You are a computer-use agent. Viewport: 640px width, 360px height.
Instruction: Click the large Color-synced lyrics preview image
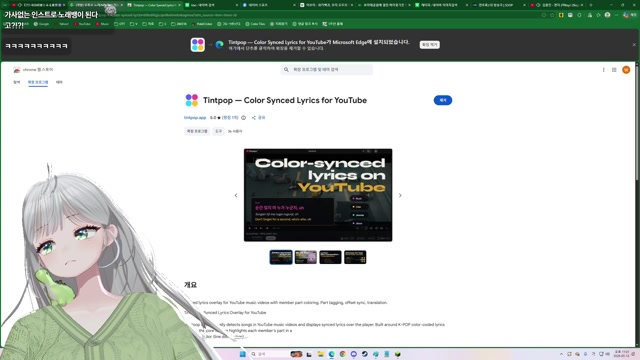[318, 195]
